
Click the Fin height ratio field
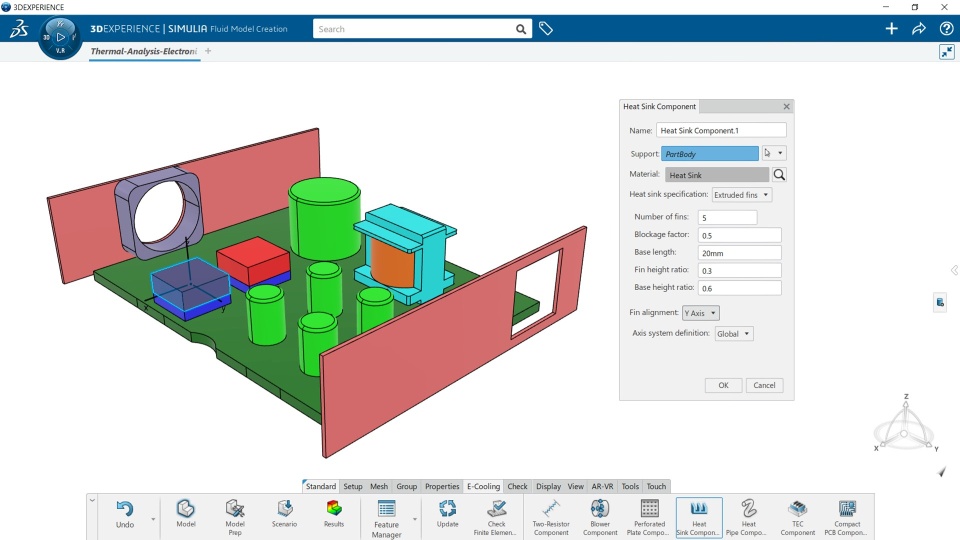click(740, 271)
